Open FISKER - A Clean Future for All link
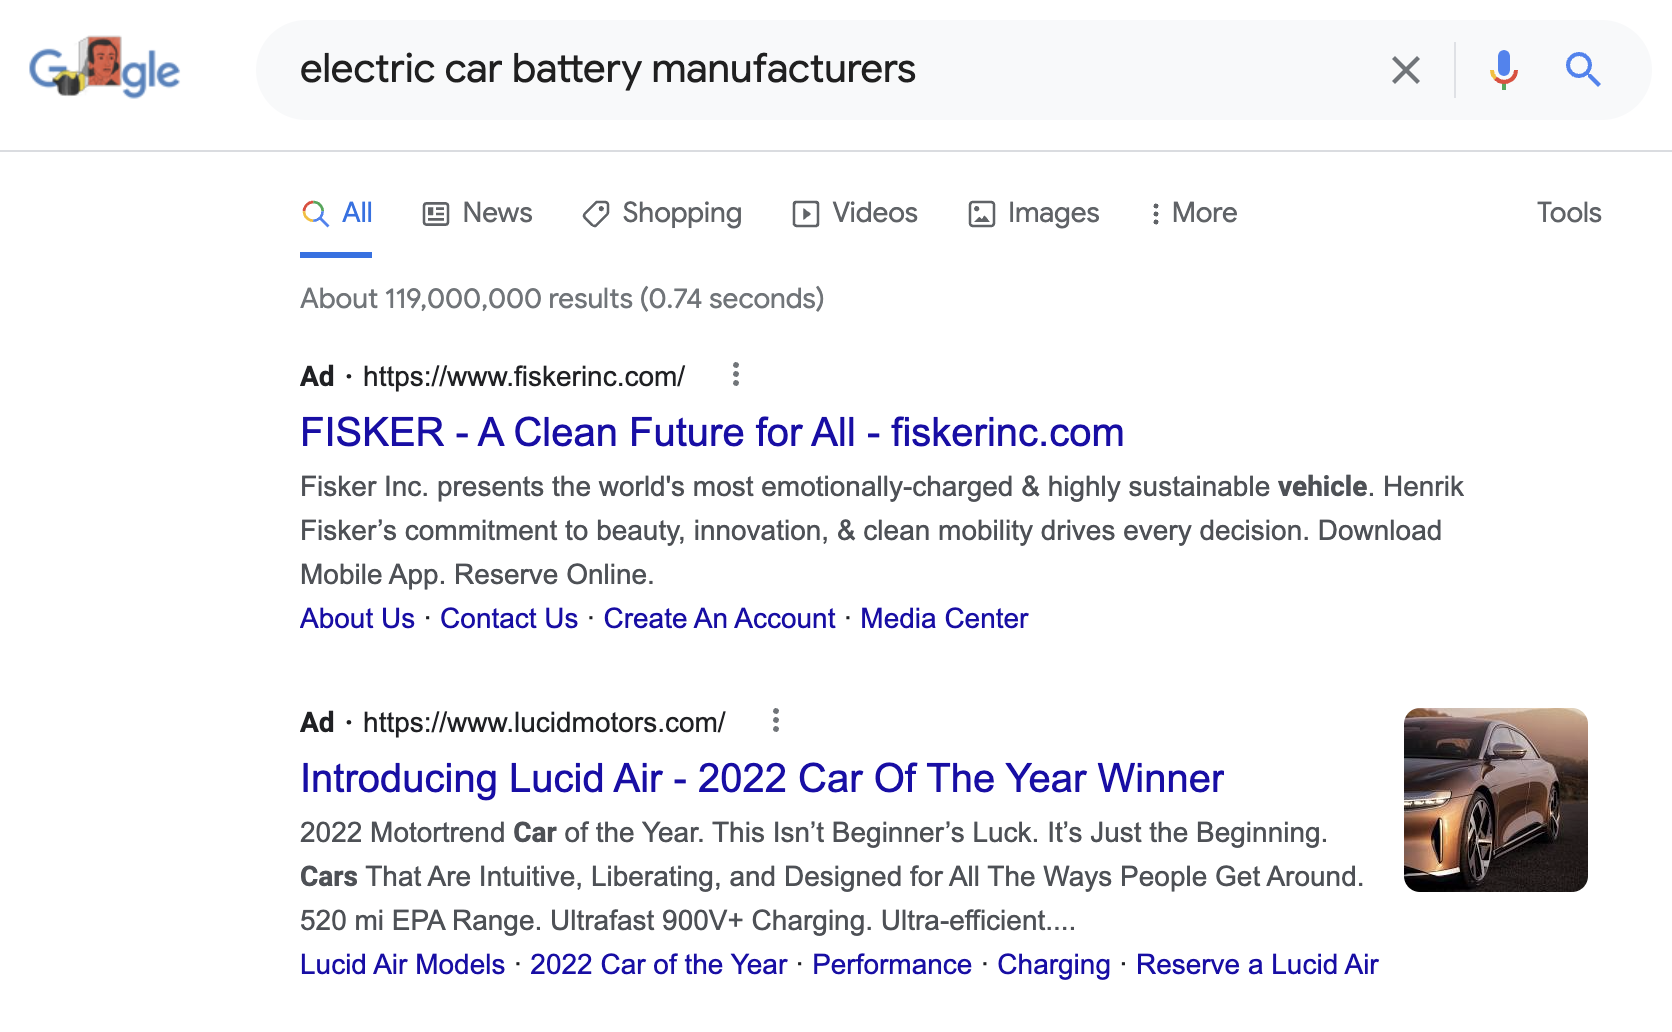The image size is (1672, 1032). pyautogui.click(x=712, y=433)
